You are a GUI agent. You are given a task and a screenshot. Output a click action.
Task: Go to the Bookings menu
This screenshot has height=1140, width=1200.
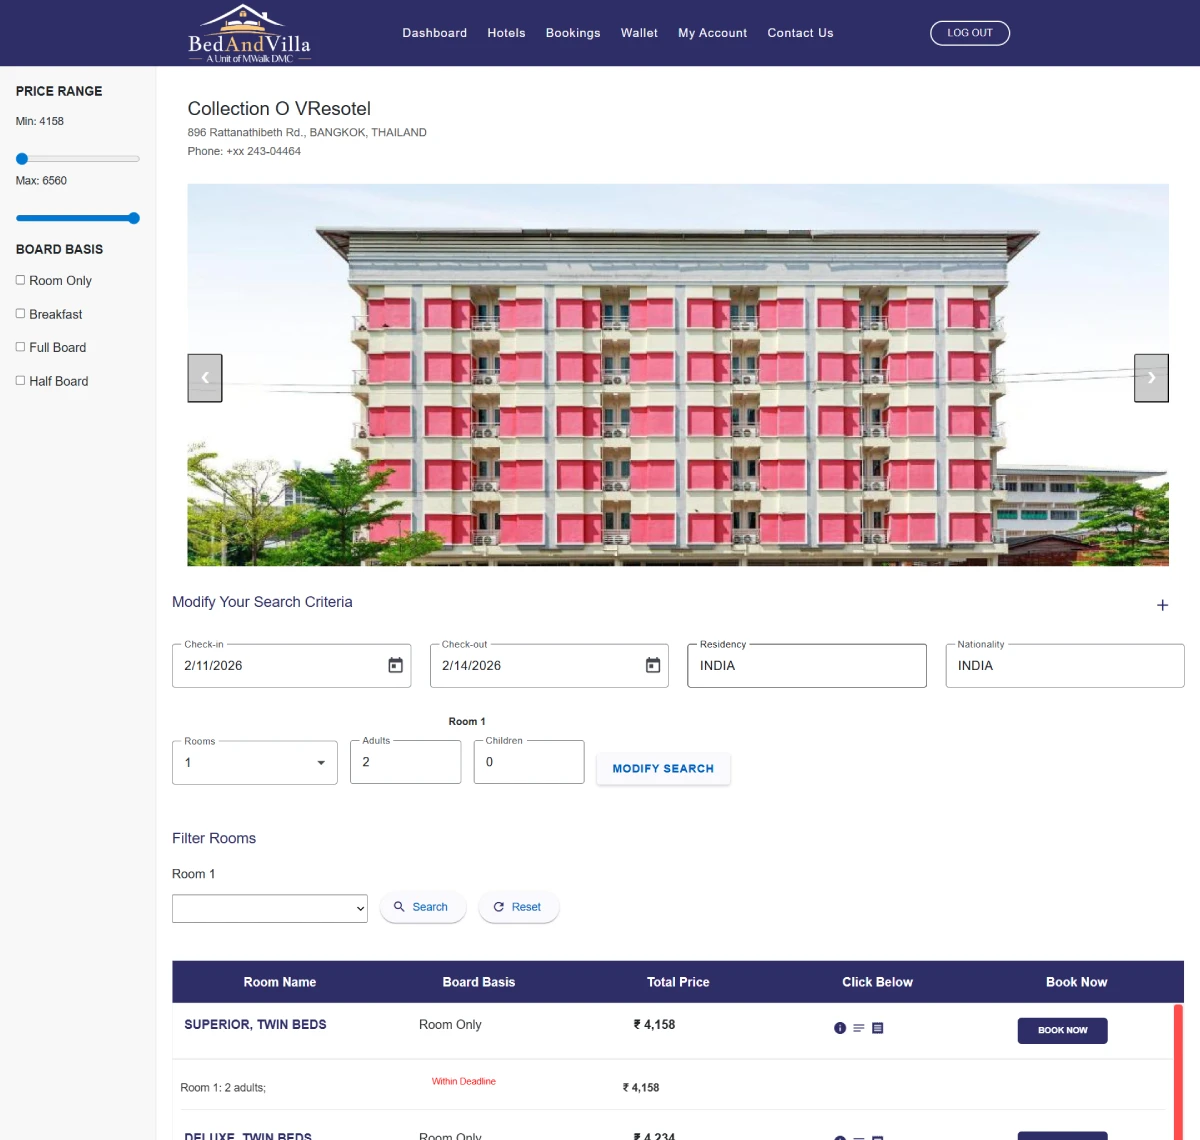point(573,33)
